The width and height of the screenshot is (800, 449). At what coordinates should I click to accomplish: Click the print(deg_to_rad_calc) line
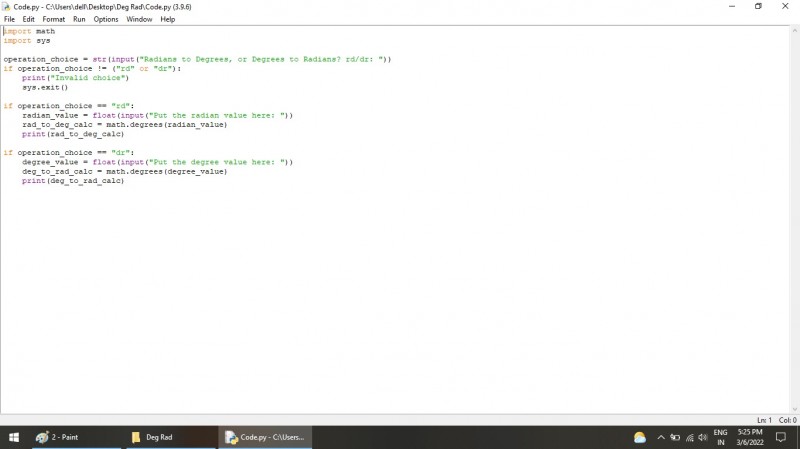pos(73,181)
